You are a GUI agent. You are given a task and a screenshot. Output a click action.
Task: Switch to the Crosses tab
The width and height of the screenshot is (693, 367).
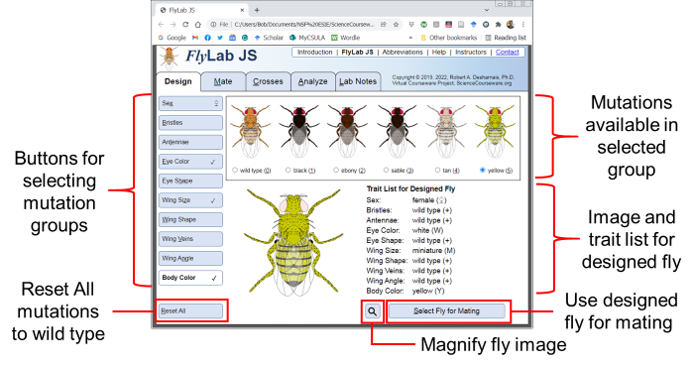[268, 82]
